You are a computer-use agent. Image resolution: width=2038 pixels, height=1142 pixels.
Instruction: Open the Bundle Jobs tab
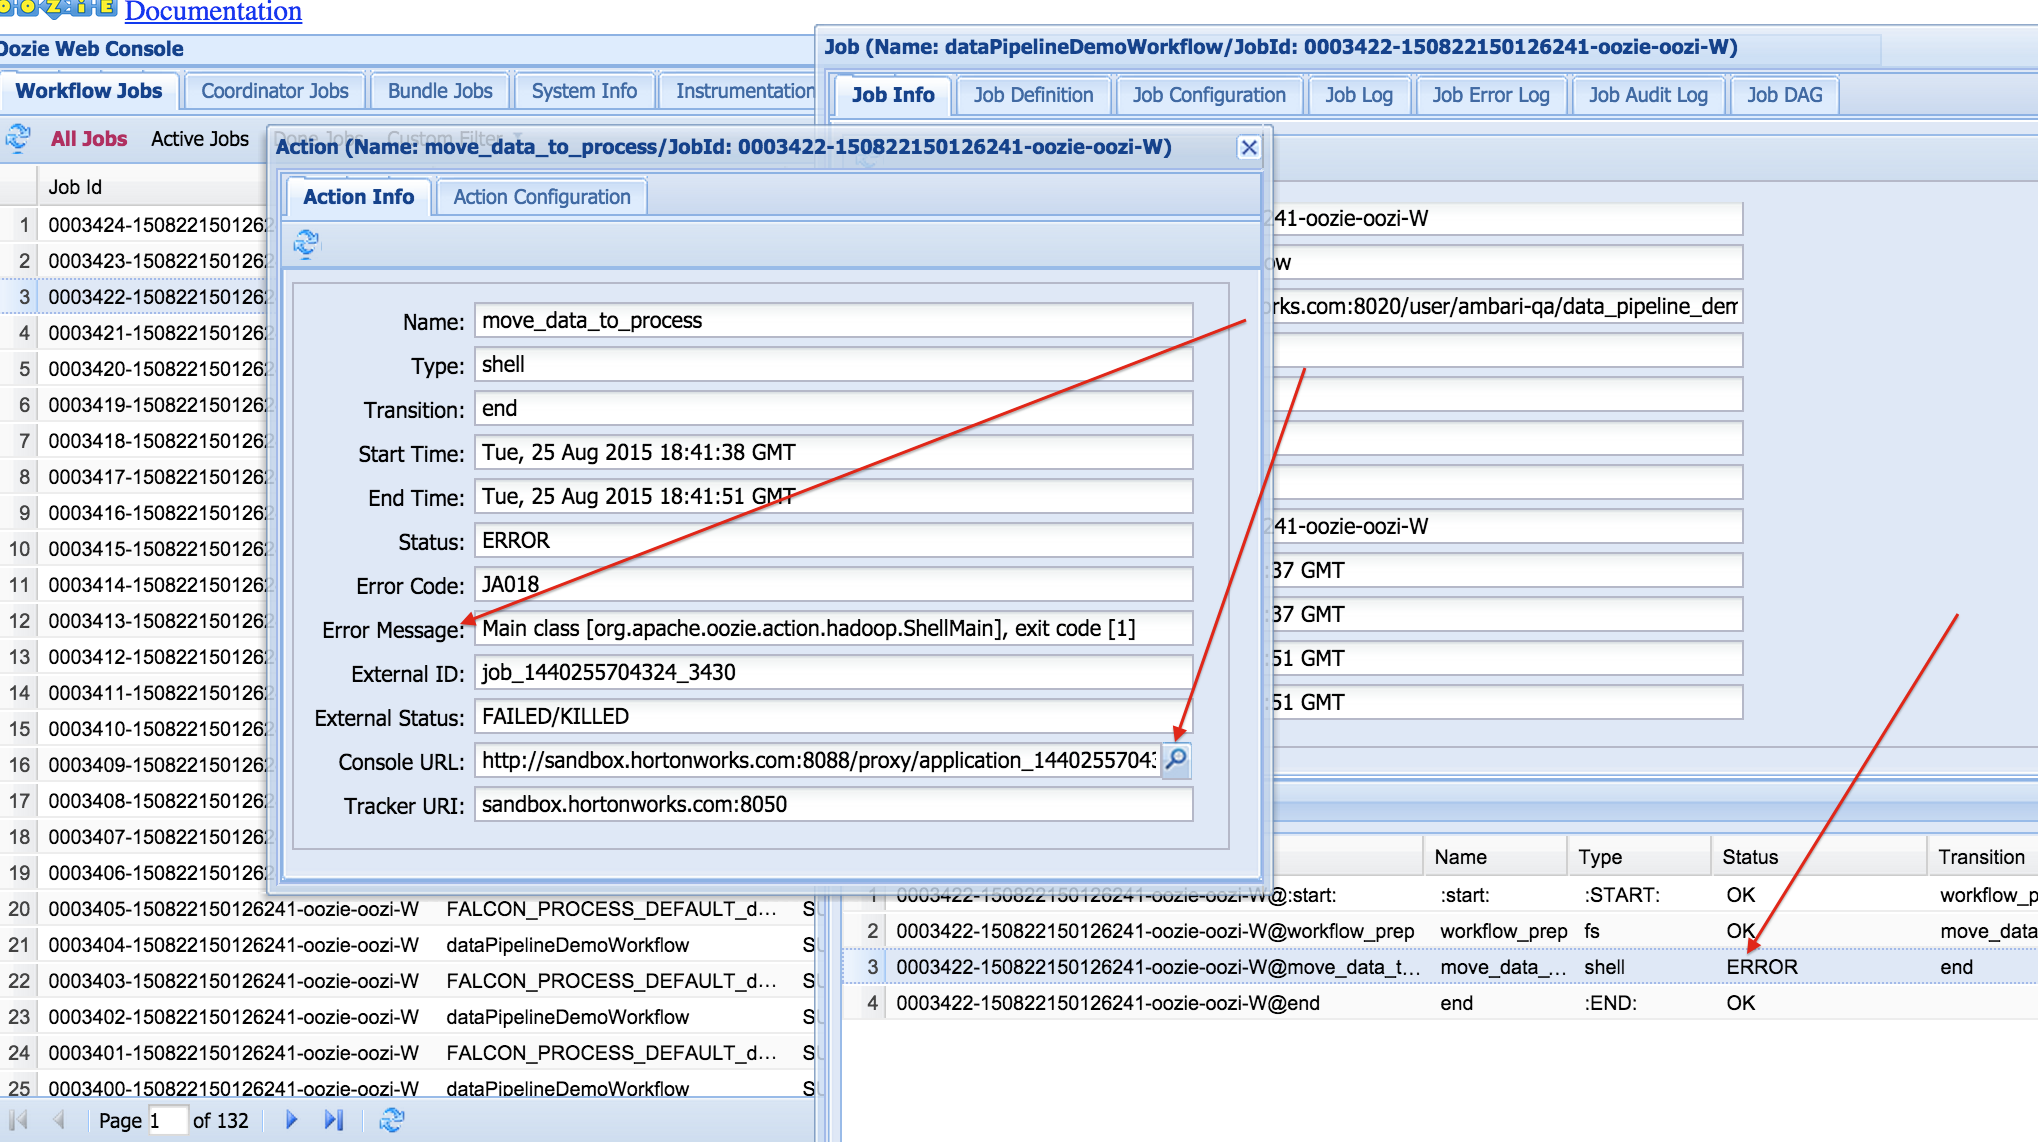point(440,90)
